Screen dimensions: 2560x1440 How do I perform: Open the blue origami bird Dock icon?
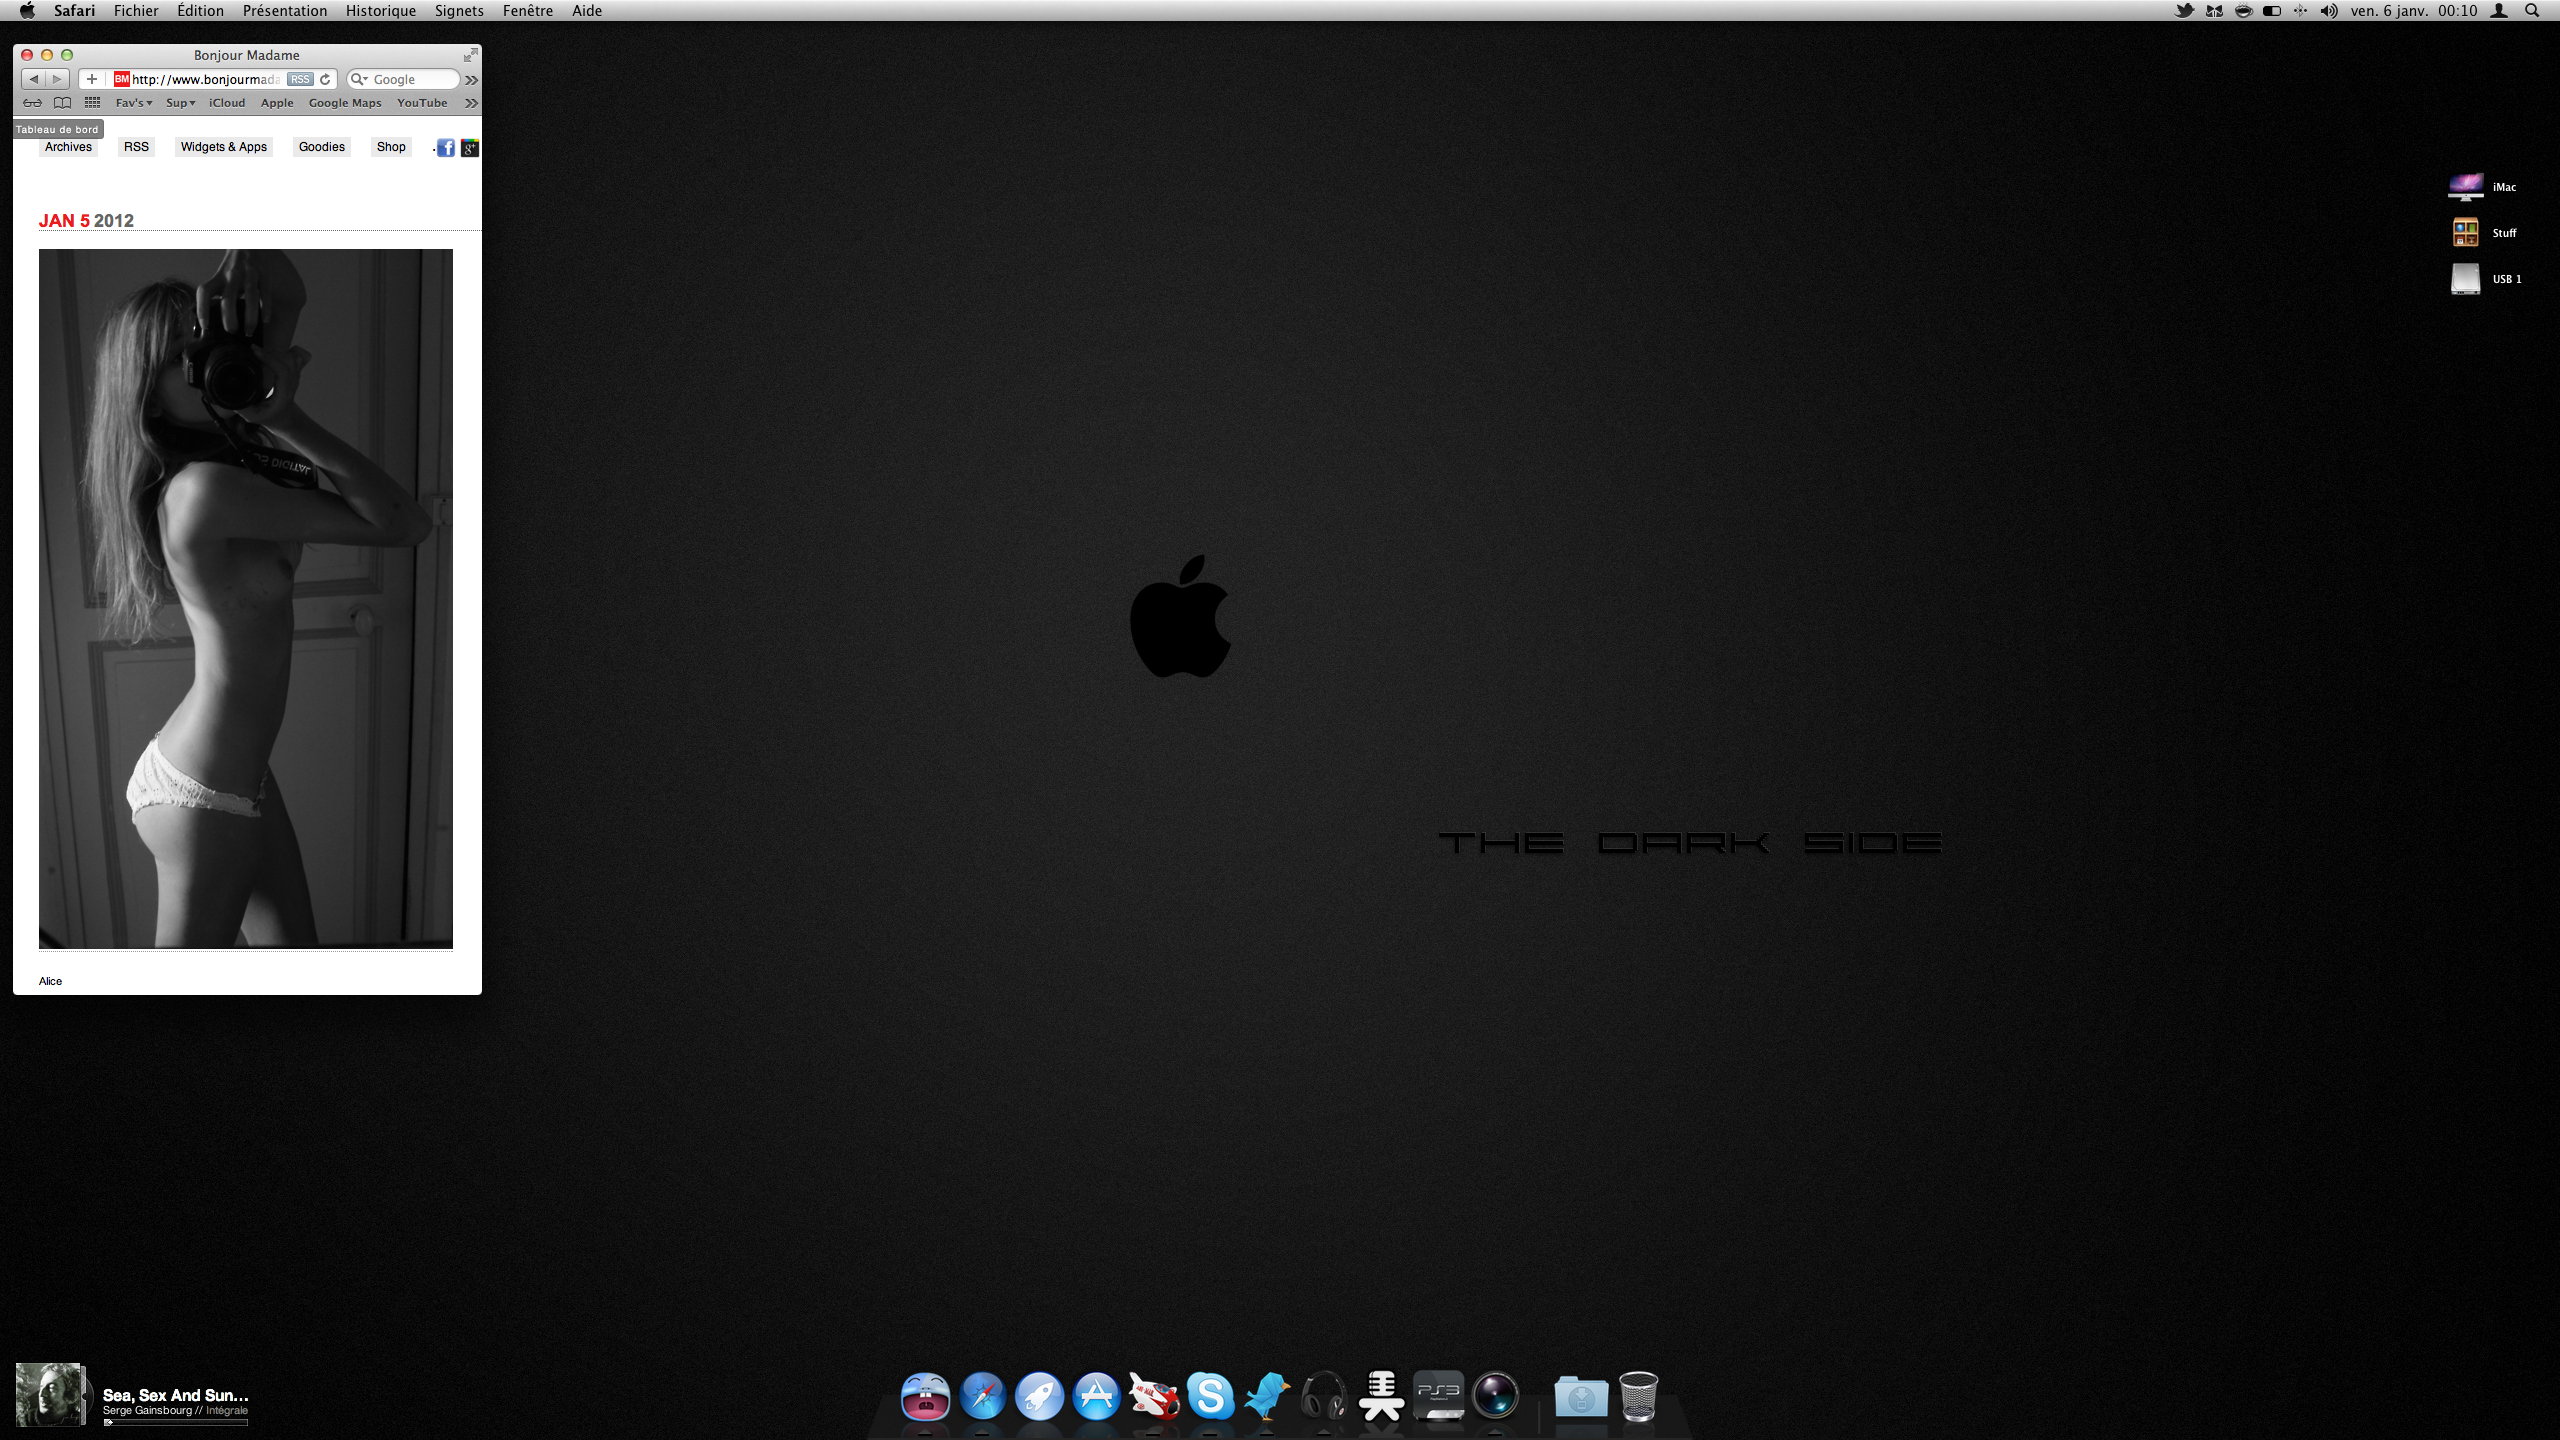coord(1267,1396)
